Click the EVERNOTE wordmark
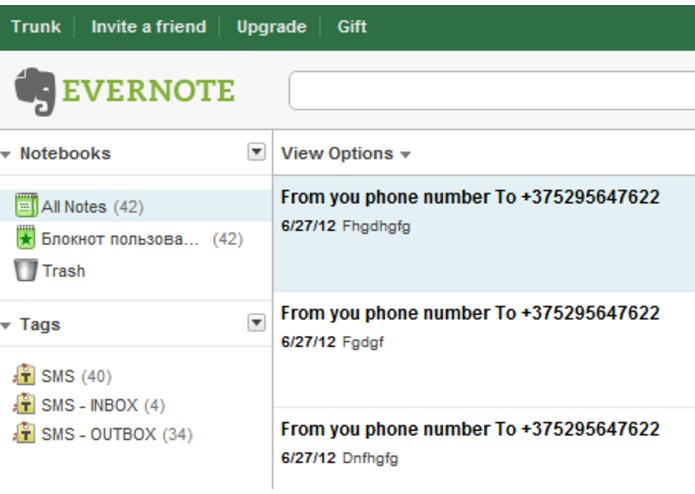Screen dimensions: 695x494 [148, 91]
